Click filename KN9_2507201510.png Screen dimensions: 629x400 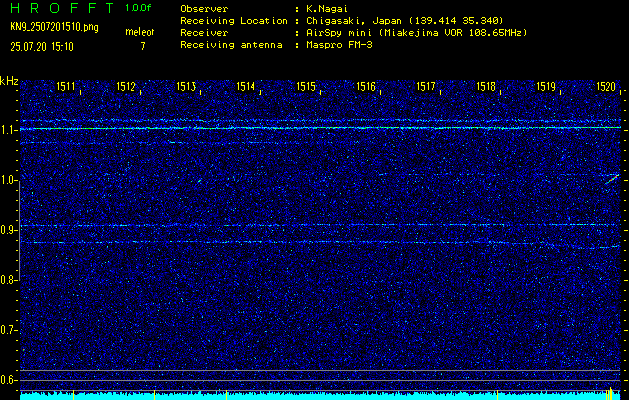point(54,27)
